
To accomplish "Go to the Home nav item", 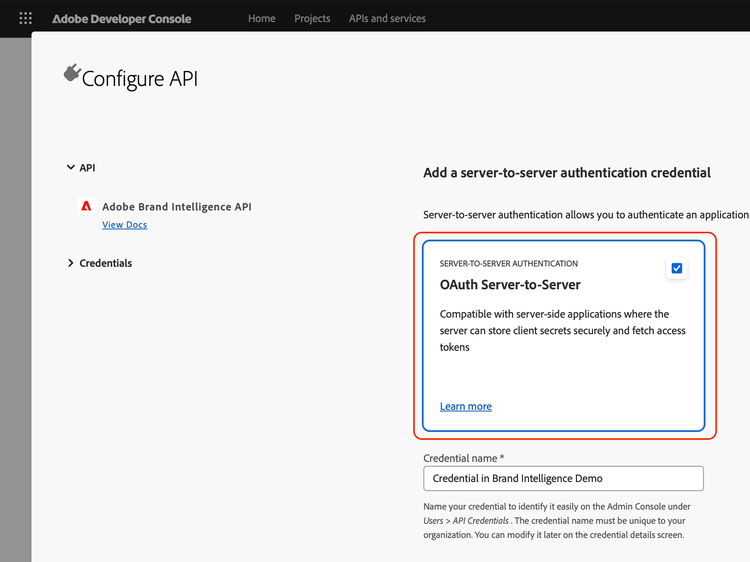I will [262, 19].
